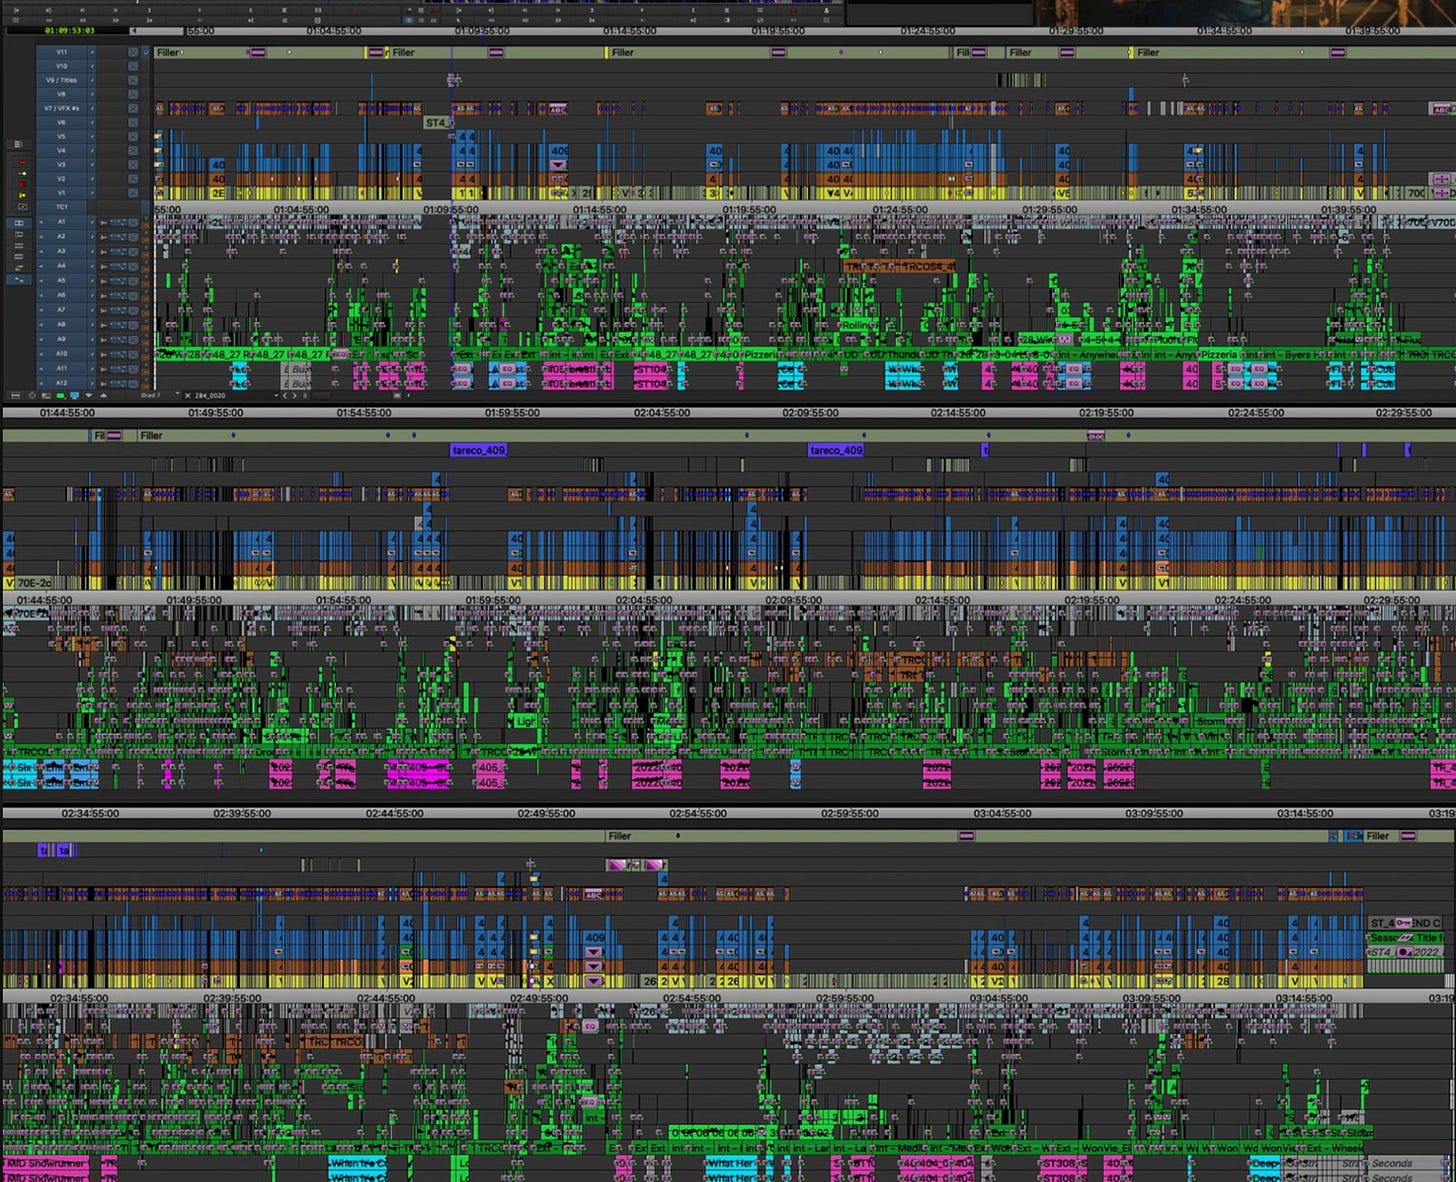1456x1182 pixels.
Task: Click the Step In down-arrow icon
Action: [x=89, y=395]
